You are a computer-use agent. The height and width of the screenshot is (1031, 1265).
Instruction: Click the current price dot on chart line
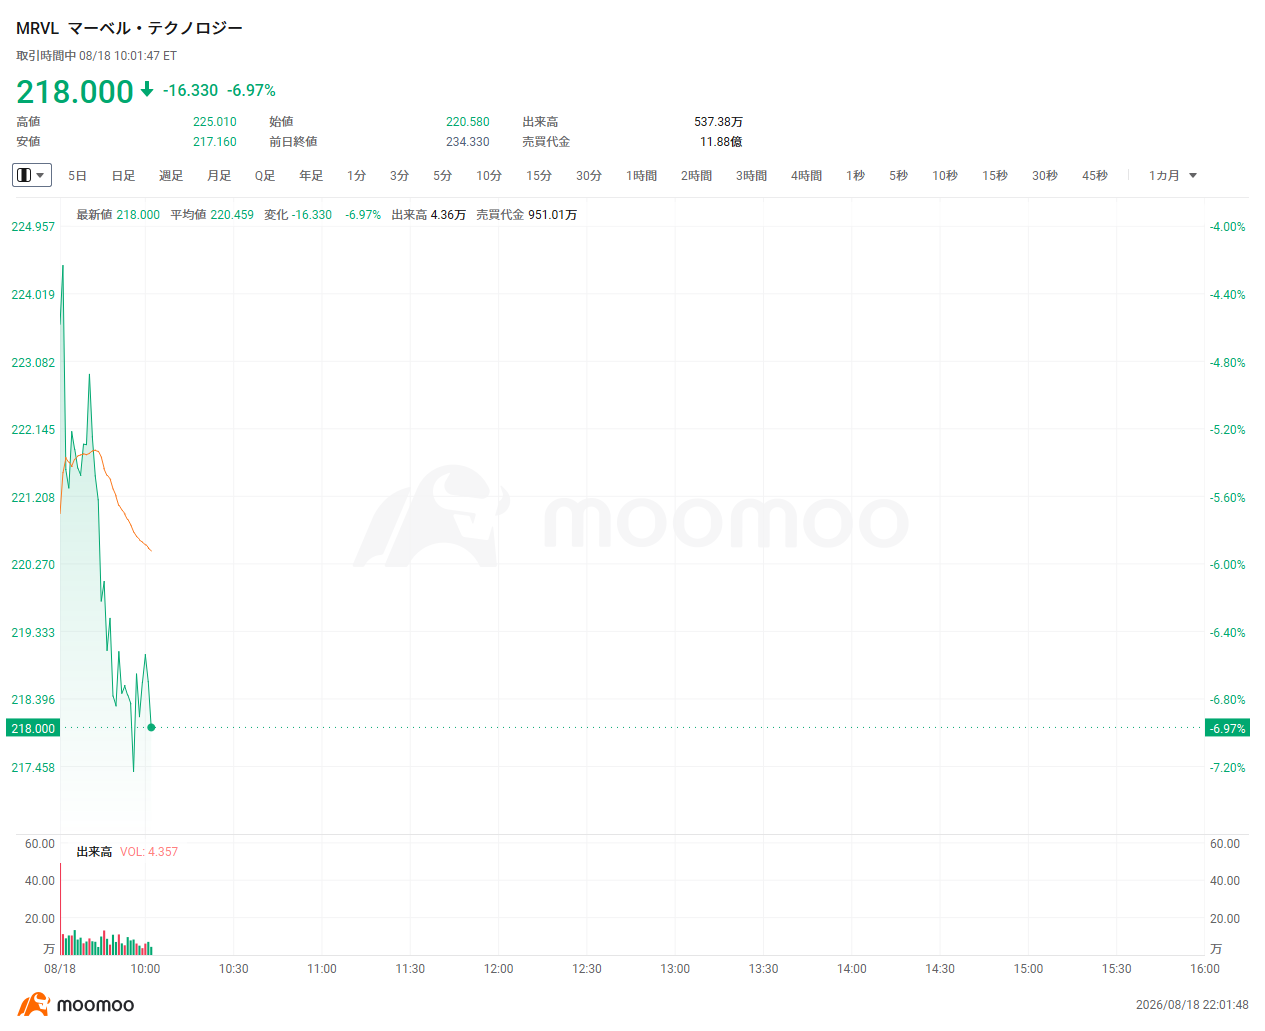click(151, 727)
